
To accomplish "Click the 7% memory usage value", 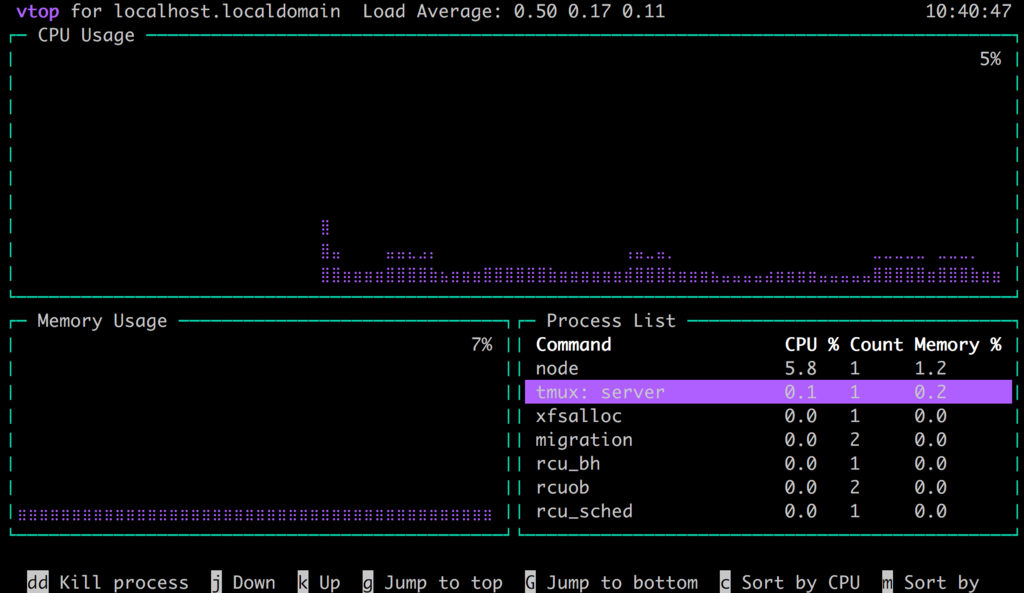I will pyautogui.click(x=481, y=344).
